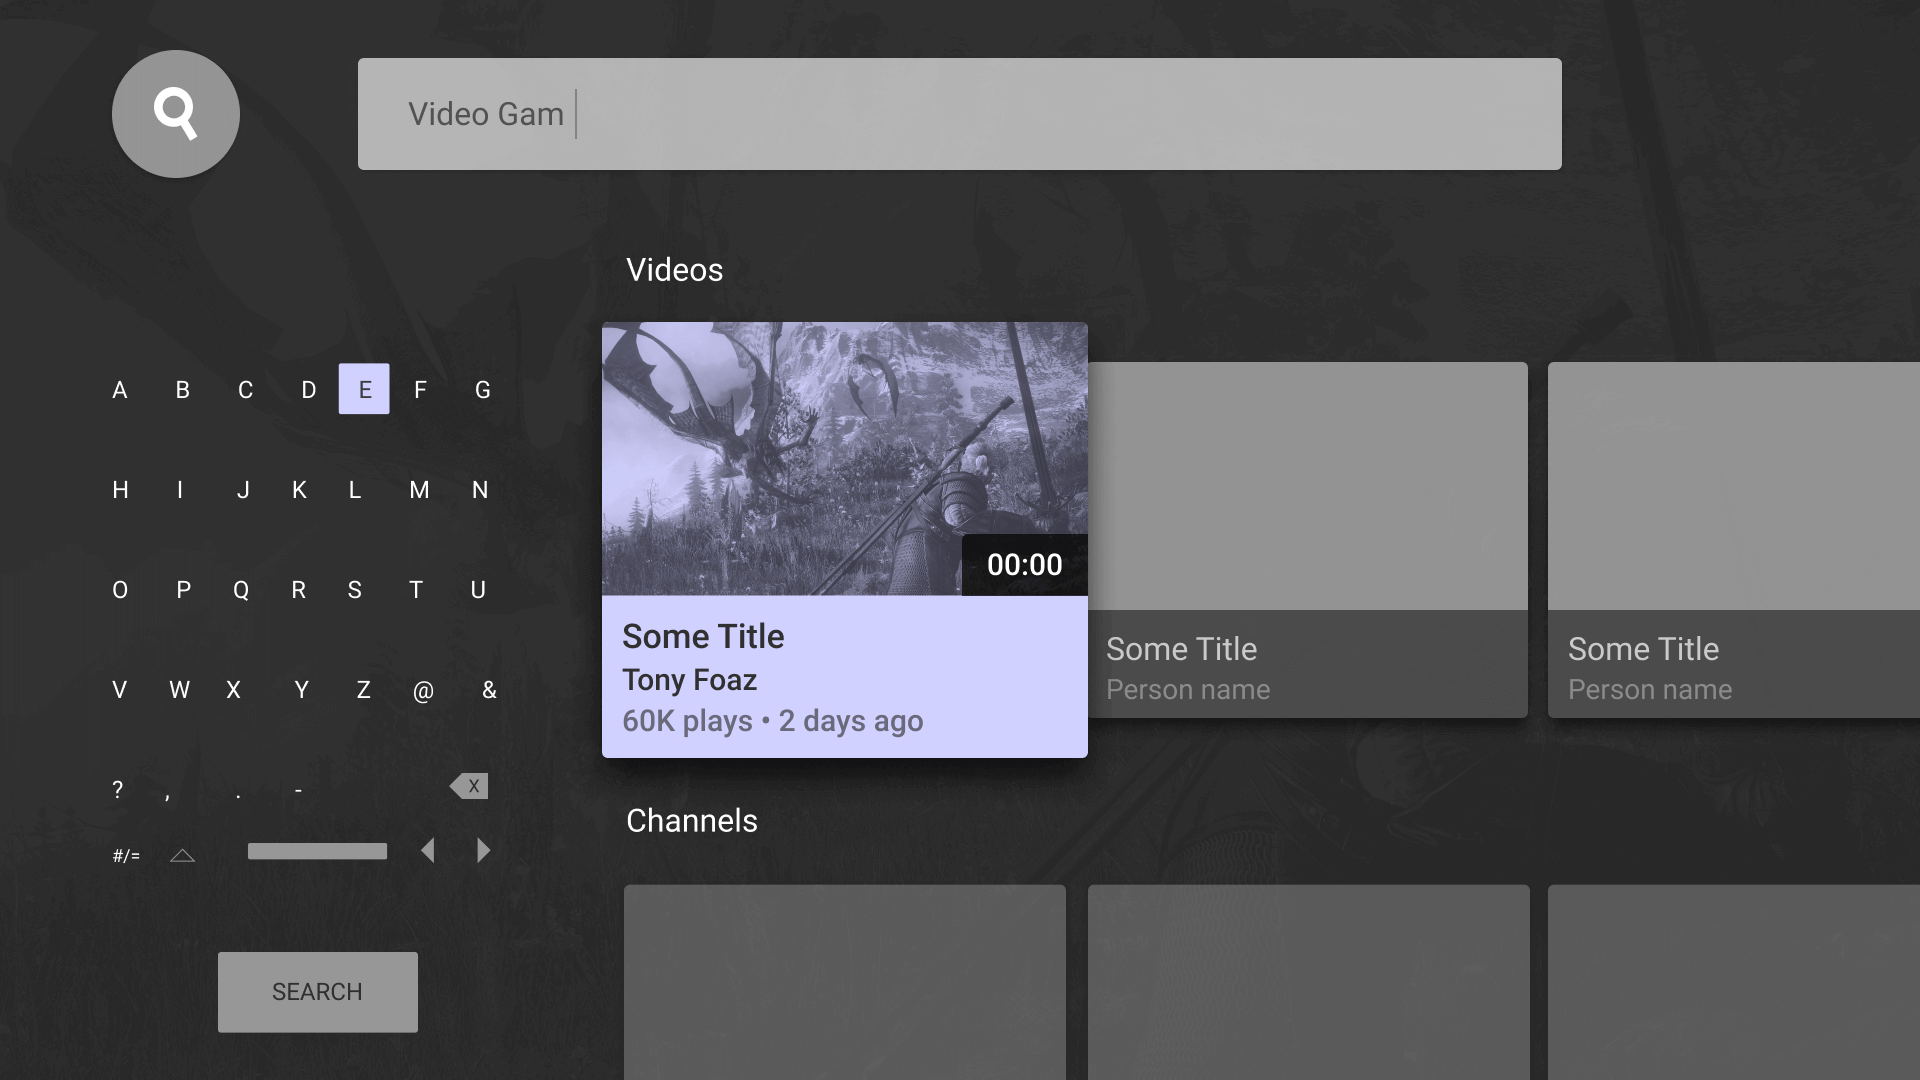
Task: Tap the question mark key
Action: click(118, 790)
